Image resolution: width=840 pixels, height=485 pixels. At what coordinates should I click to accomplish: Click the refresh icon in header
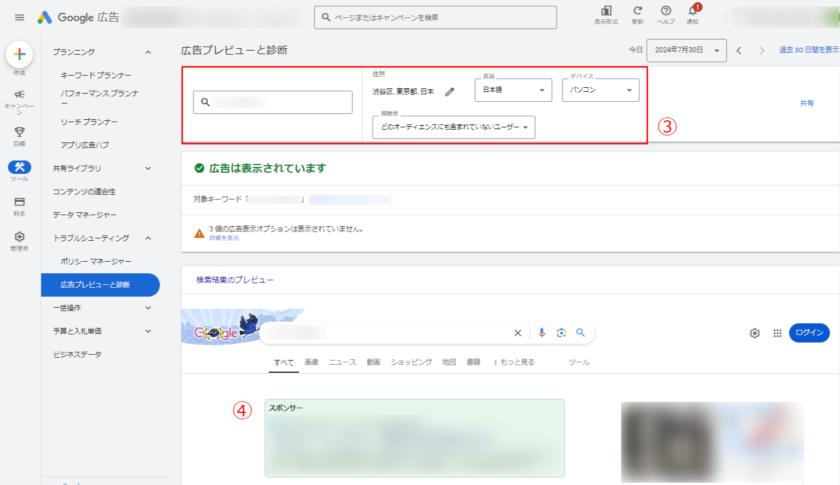click(x=637, y=11)
